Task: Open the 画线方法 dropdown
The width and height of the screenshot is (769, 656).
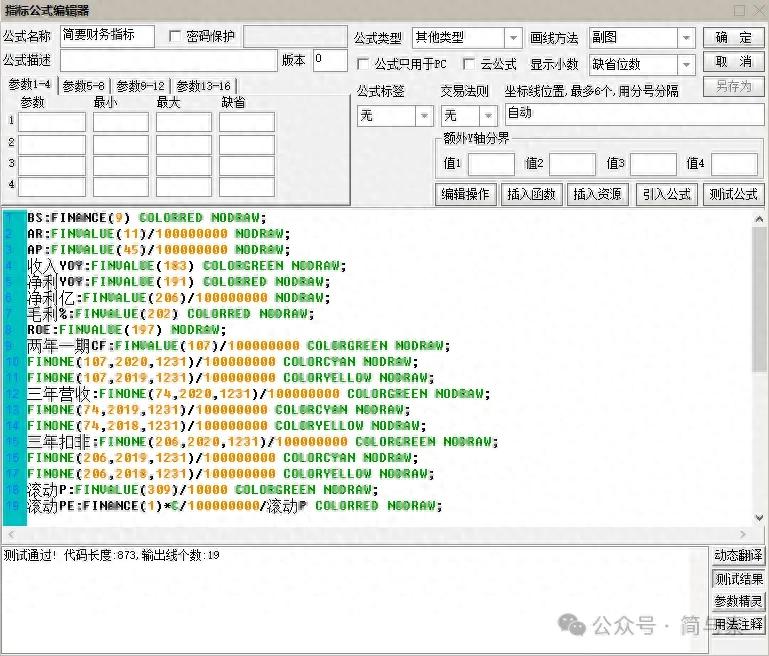Action: click(686, 38)
